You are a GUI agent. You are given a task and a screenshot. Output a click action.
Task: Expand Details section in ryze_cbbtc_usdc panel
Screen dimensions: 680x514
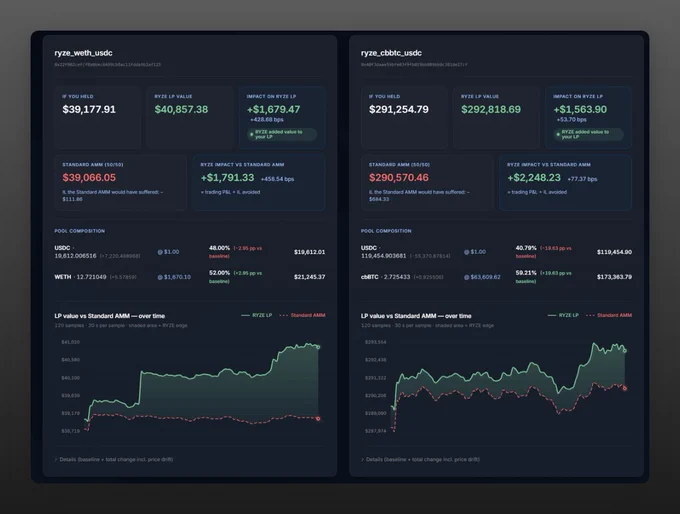click(421, 459)
